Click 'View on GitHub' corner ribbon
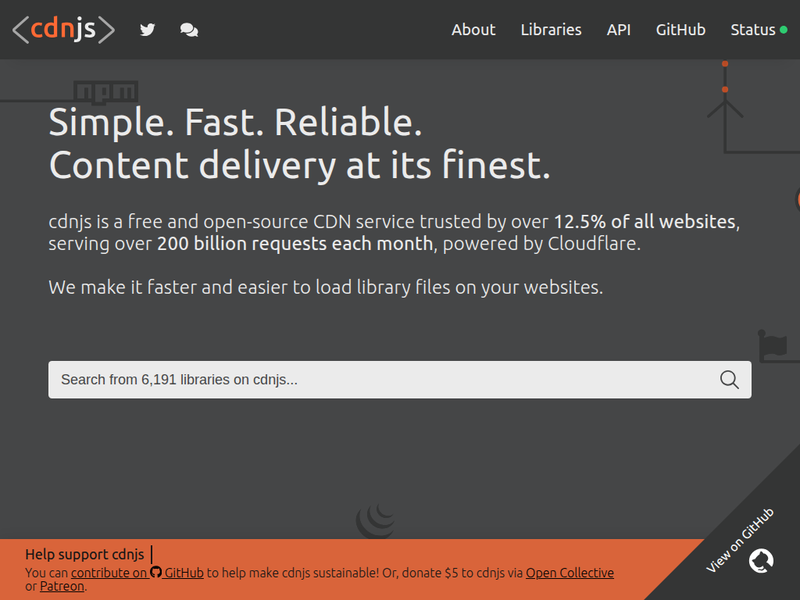 pyautogui.click(x=740, y=540)
